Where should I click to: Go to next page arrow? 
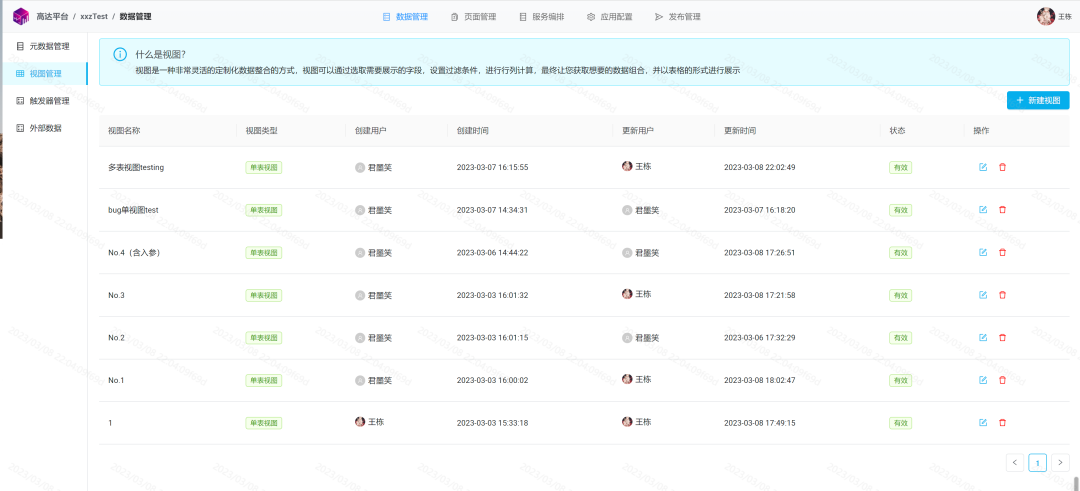[1061, 463]
